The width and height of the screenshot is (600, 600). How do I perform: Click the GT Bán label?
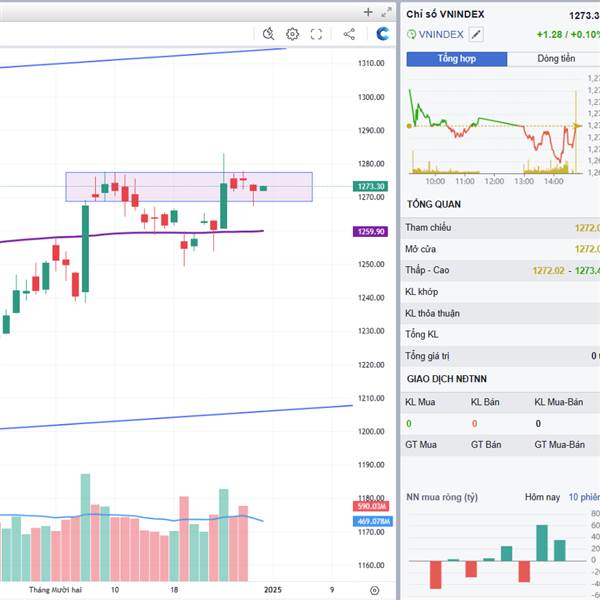click(x=486, y=445)
